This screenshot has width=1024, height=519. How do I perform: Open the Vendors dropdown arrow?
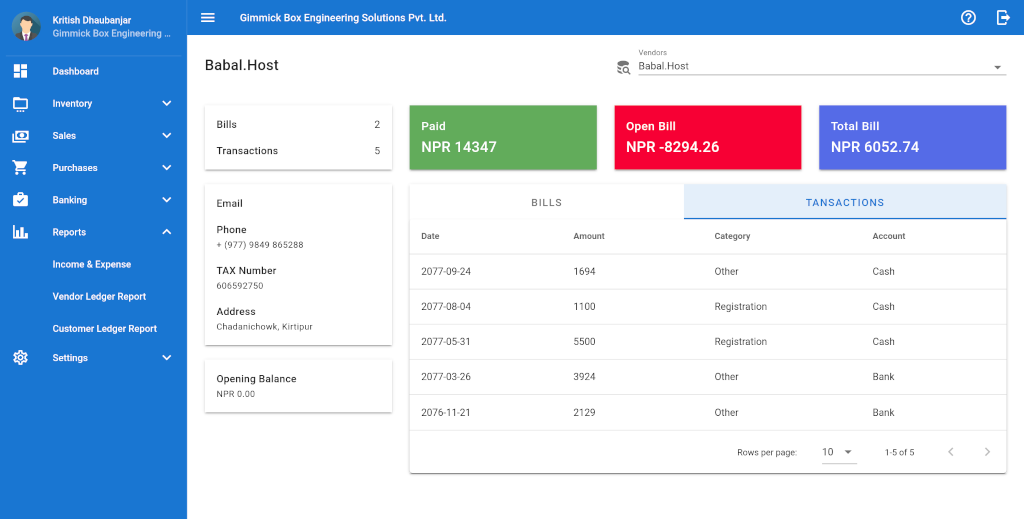click(x=997, y=67)
